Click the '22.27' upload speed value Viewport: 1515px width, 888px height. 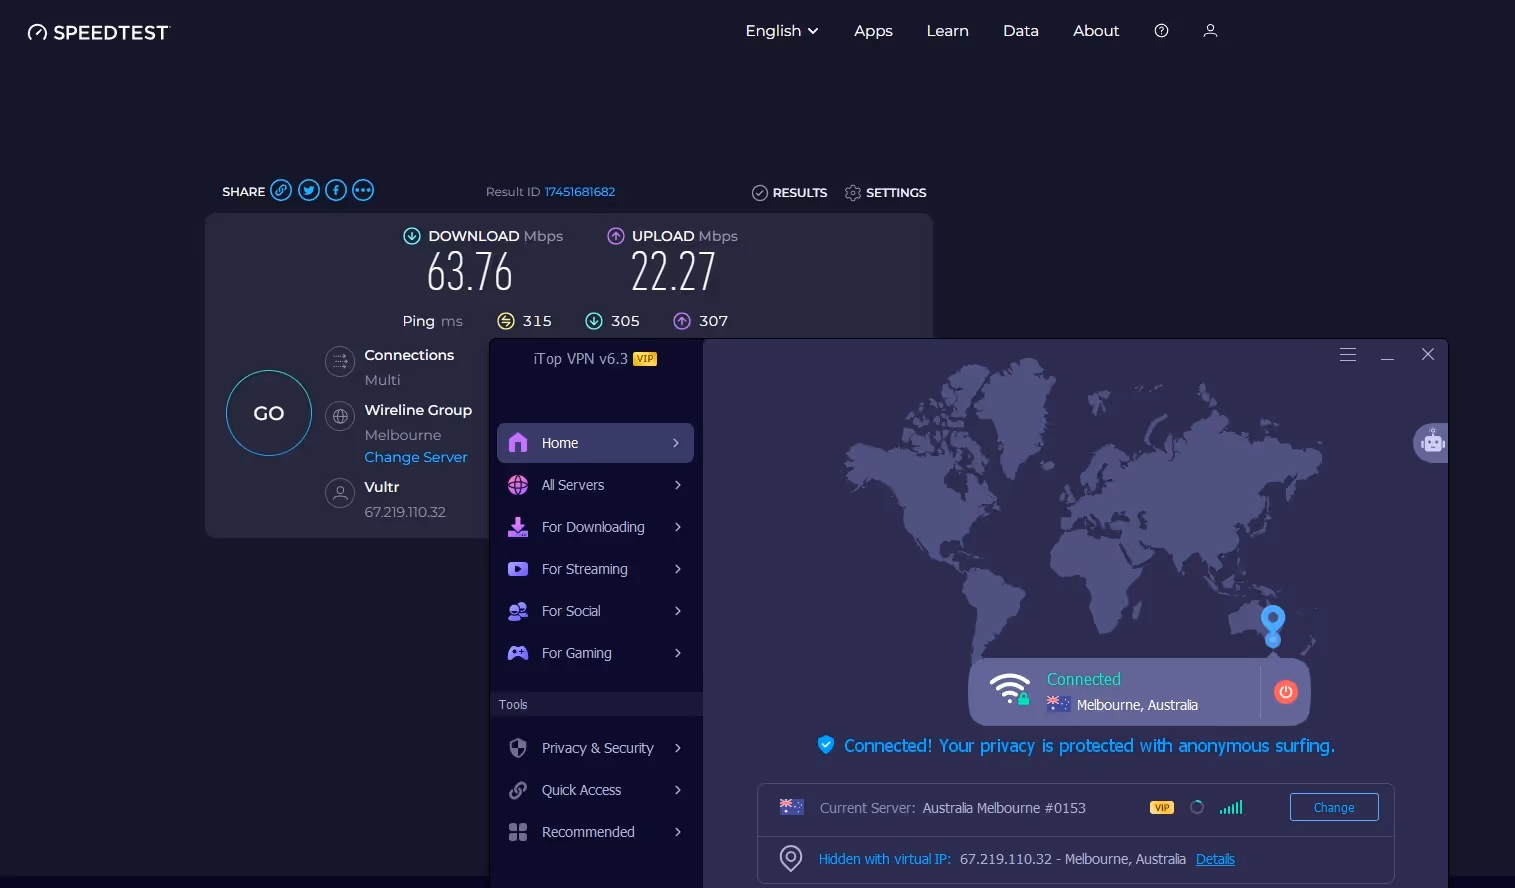(673, 272)
